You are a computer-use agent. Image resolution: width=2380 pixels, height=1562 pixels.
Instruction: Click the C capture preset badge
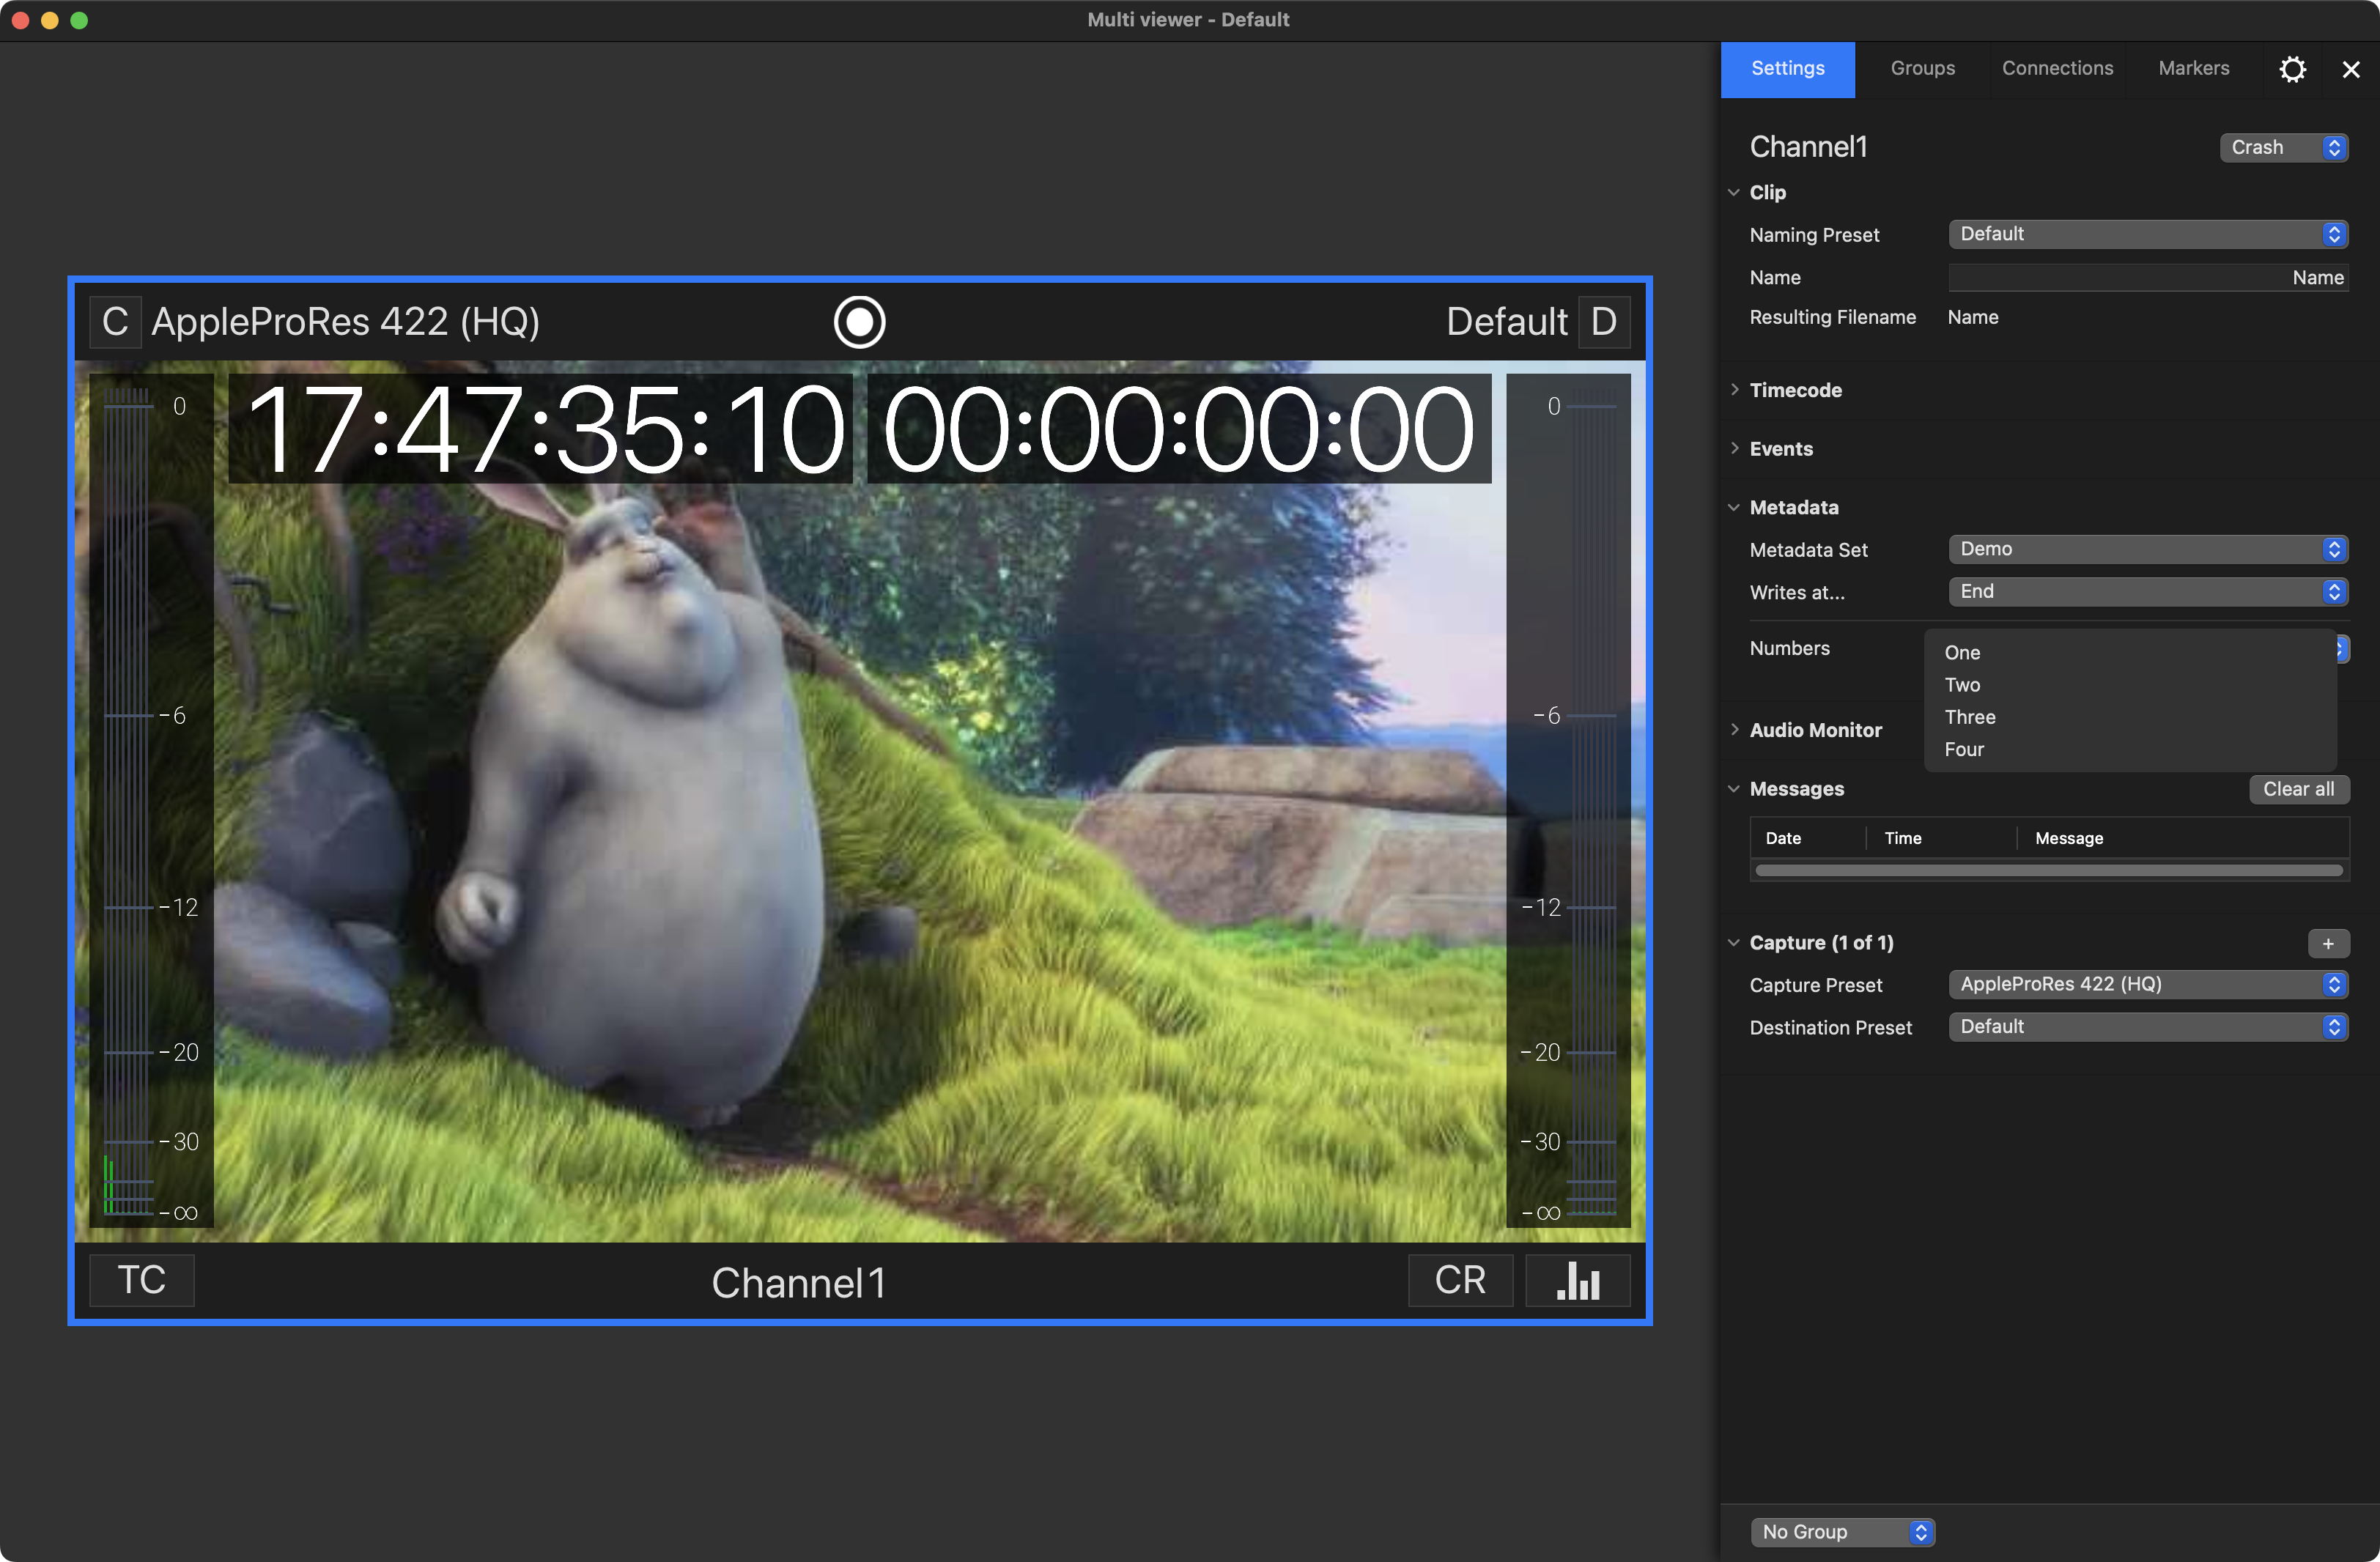click(115, 322)
